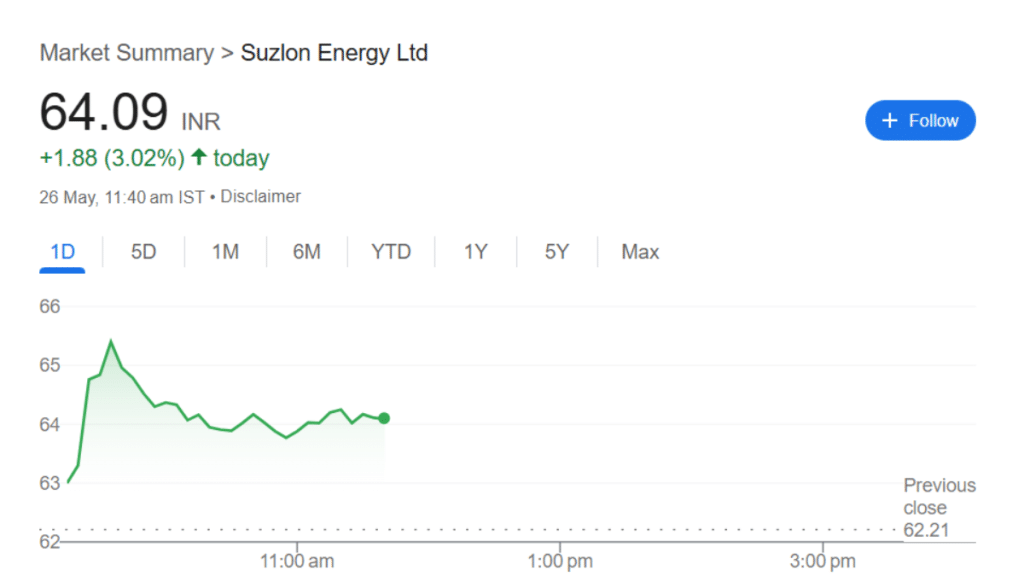
Task: Click the plus icon in Follow button
Action: point(889,121)
